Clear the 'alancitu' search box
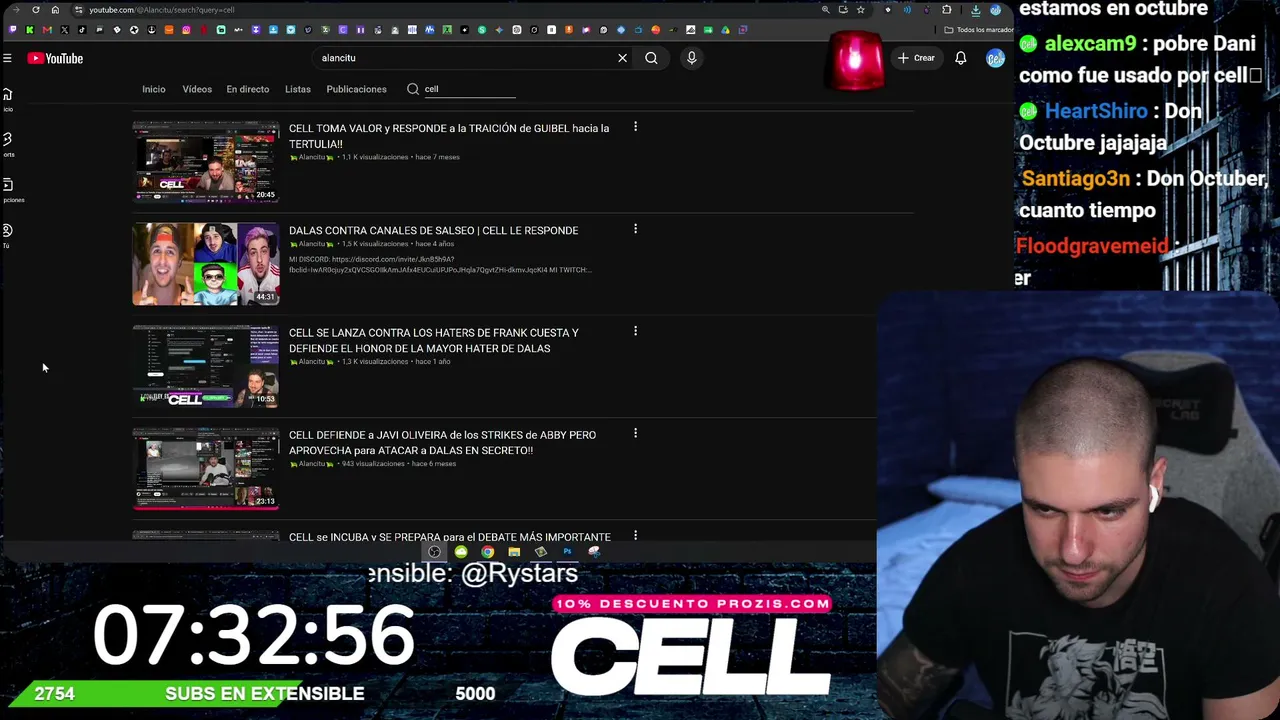This screenshot has height=720, width=1280. (x=622, y=58)
